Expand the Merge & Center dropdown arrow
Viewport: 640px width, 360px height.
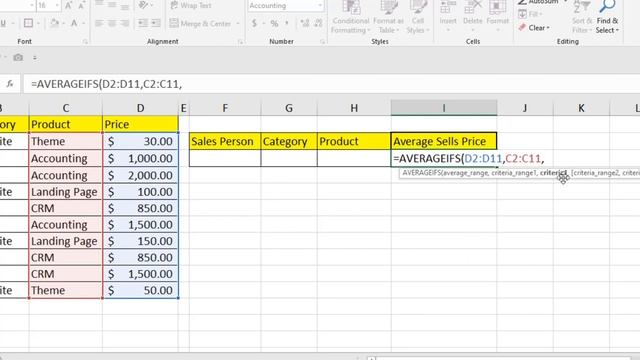click(238, 23)
